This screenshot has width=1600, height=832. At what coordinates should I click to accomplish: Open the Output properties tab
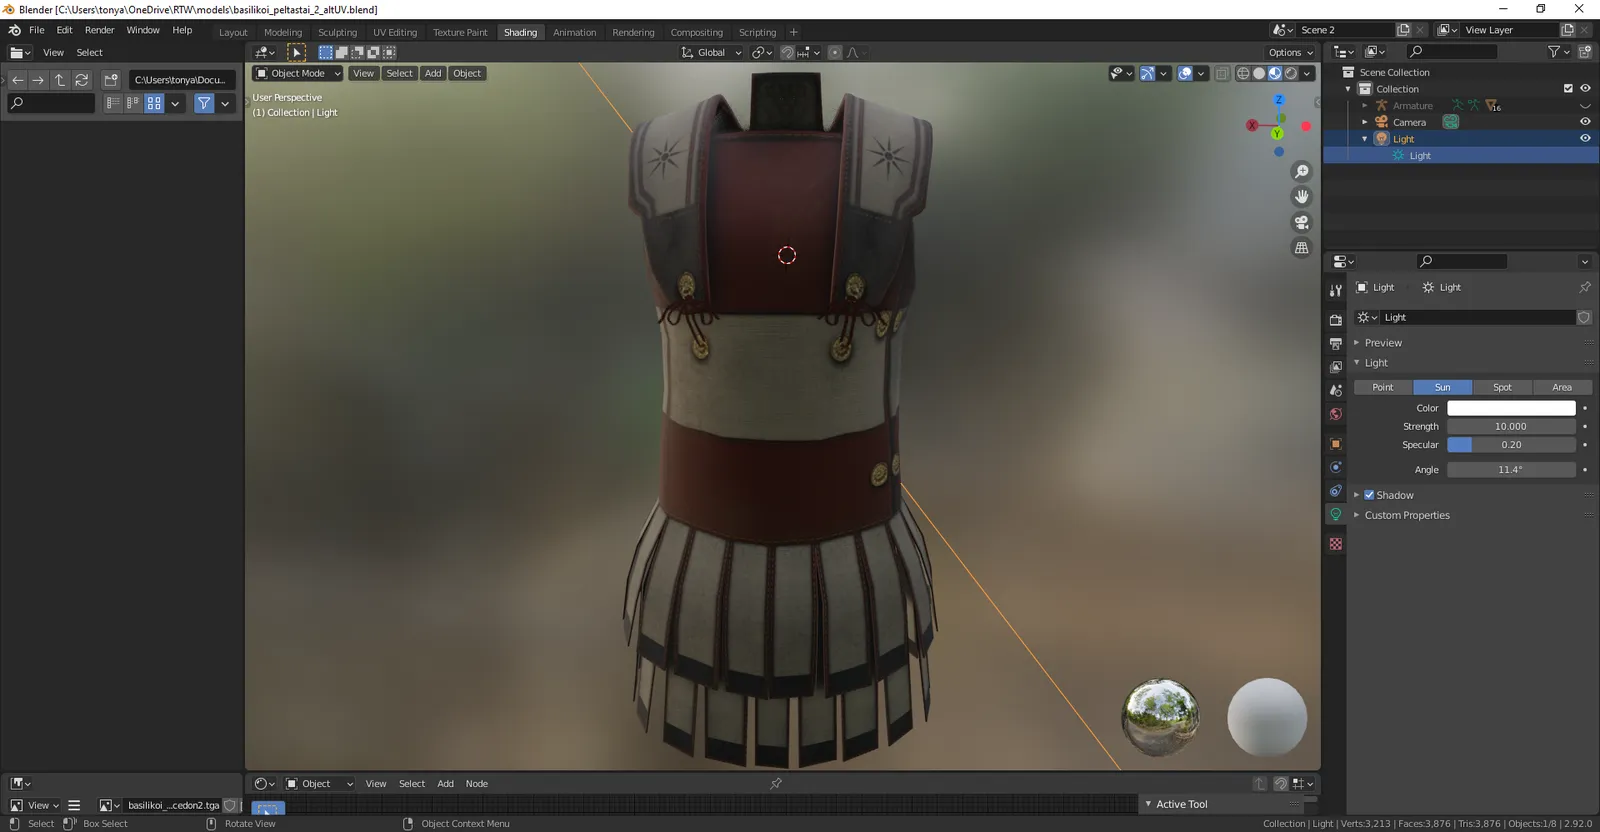click(1336, 343)
